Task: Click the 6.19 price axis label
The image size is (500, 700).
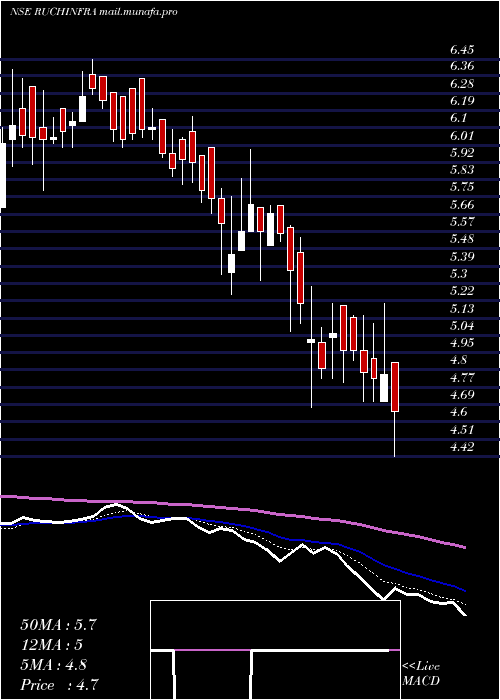Action: click(x=462, y=101)
